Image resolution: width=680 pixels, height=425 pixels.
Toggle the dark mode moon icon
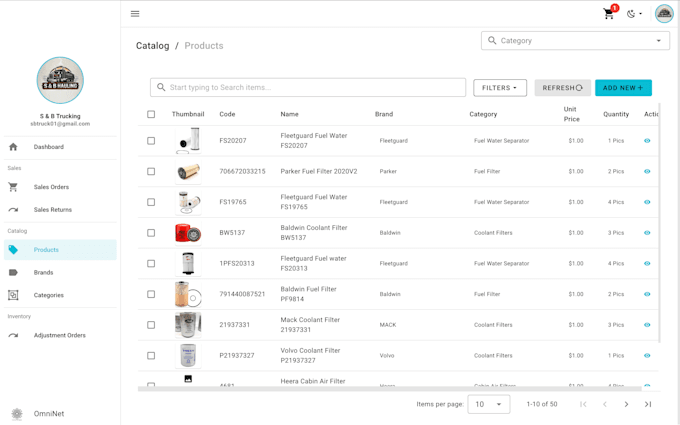[631, 14]
